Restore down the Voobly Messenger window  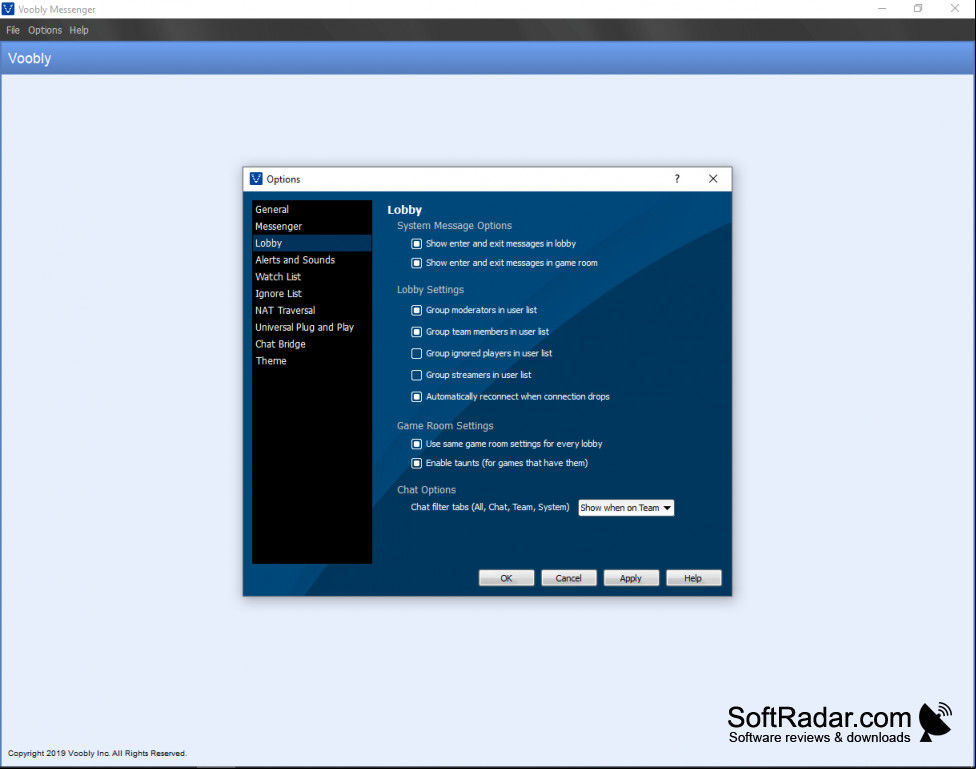coord(918,9)
